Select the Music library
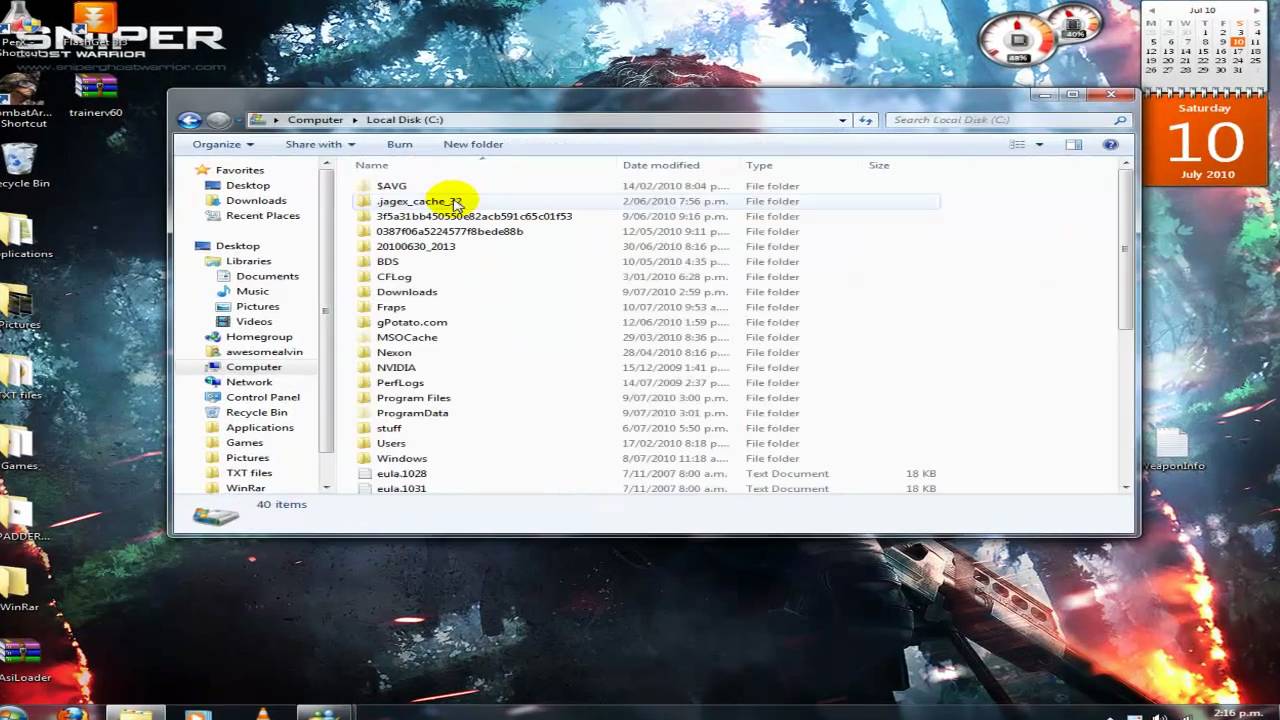Screen dimensions: 1280x720 (252, 291)
